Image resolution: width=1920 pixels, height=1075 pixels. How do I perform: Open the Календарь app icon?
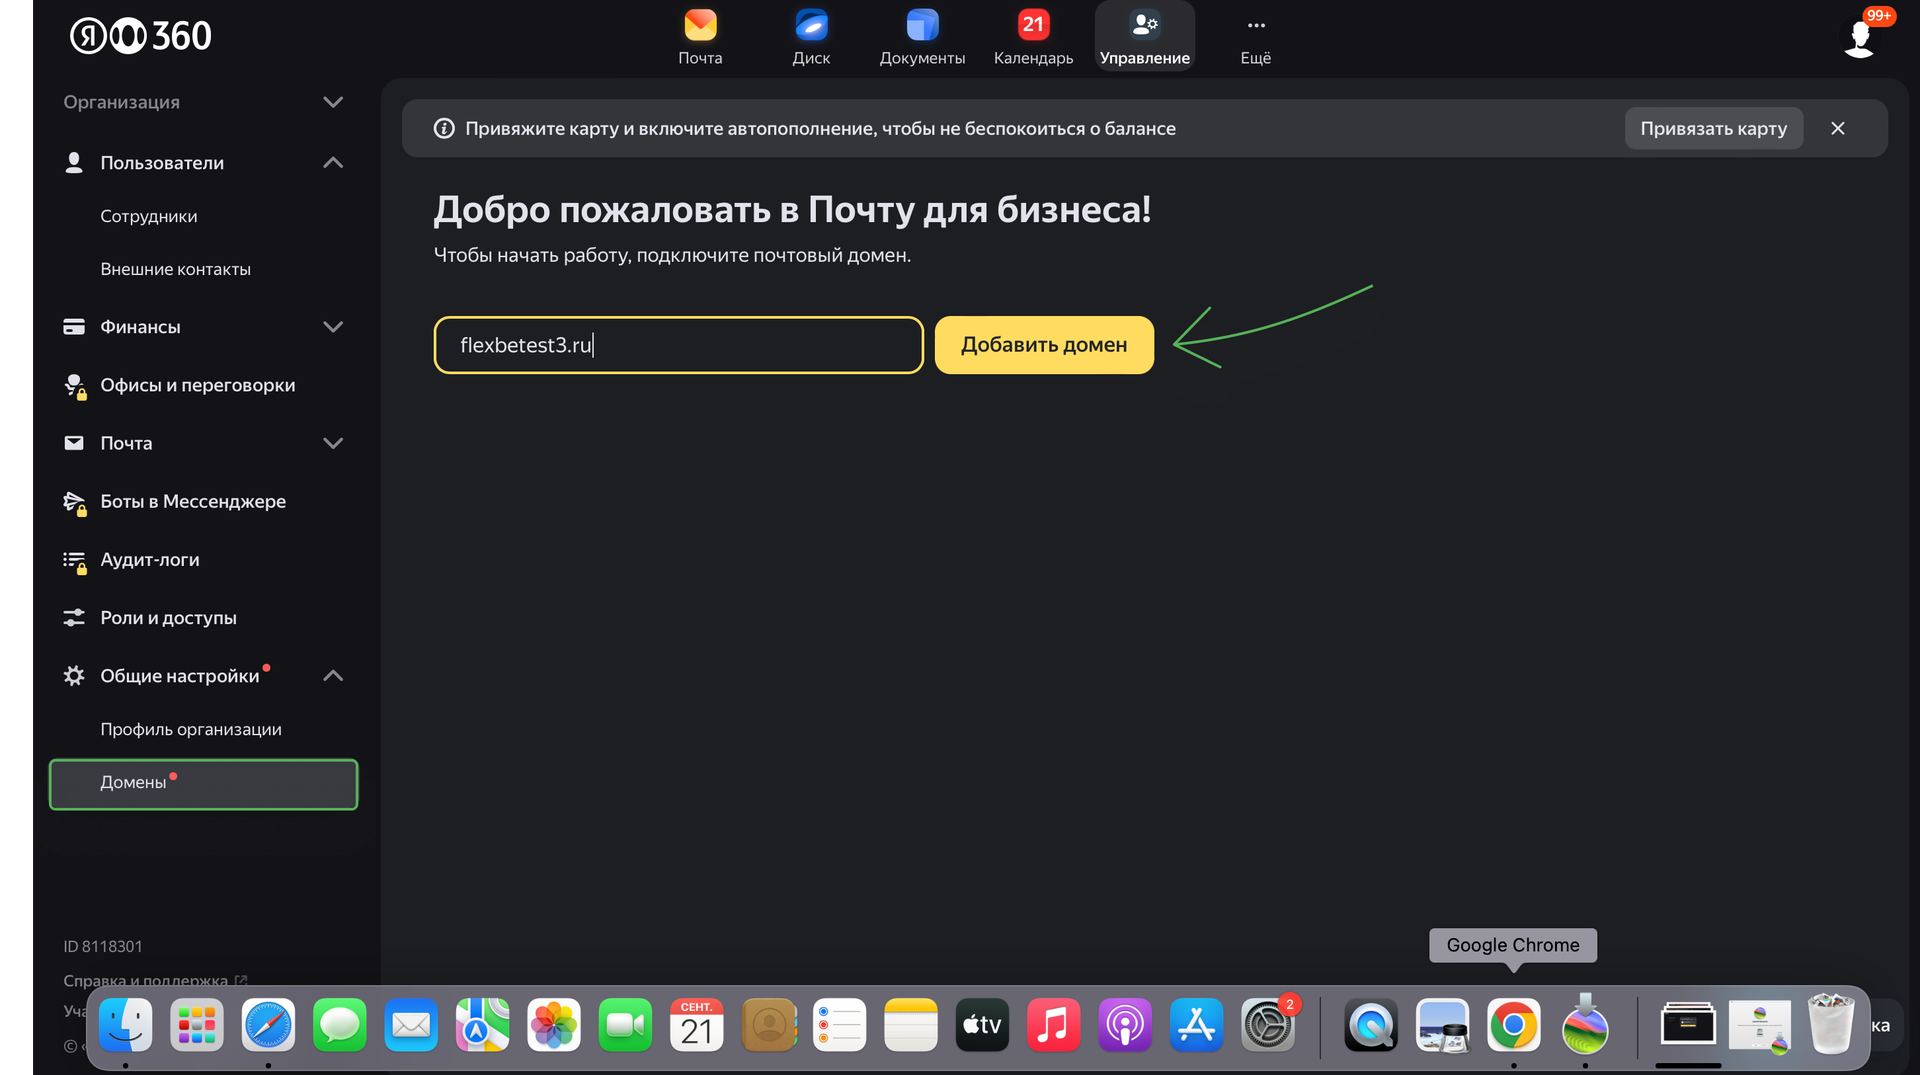coord(1032,24)
